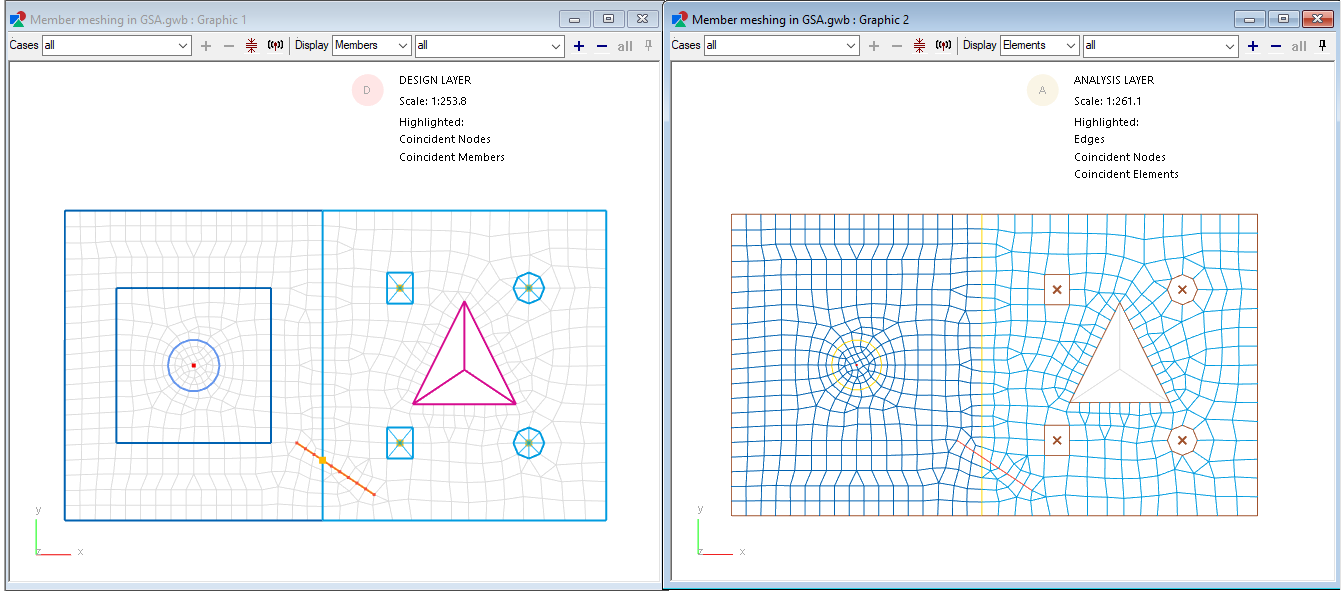Toggle the labels broadcast icon in Graphic 1 toolbar

[x=275, y=45]
